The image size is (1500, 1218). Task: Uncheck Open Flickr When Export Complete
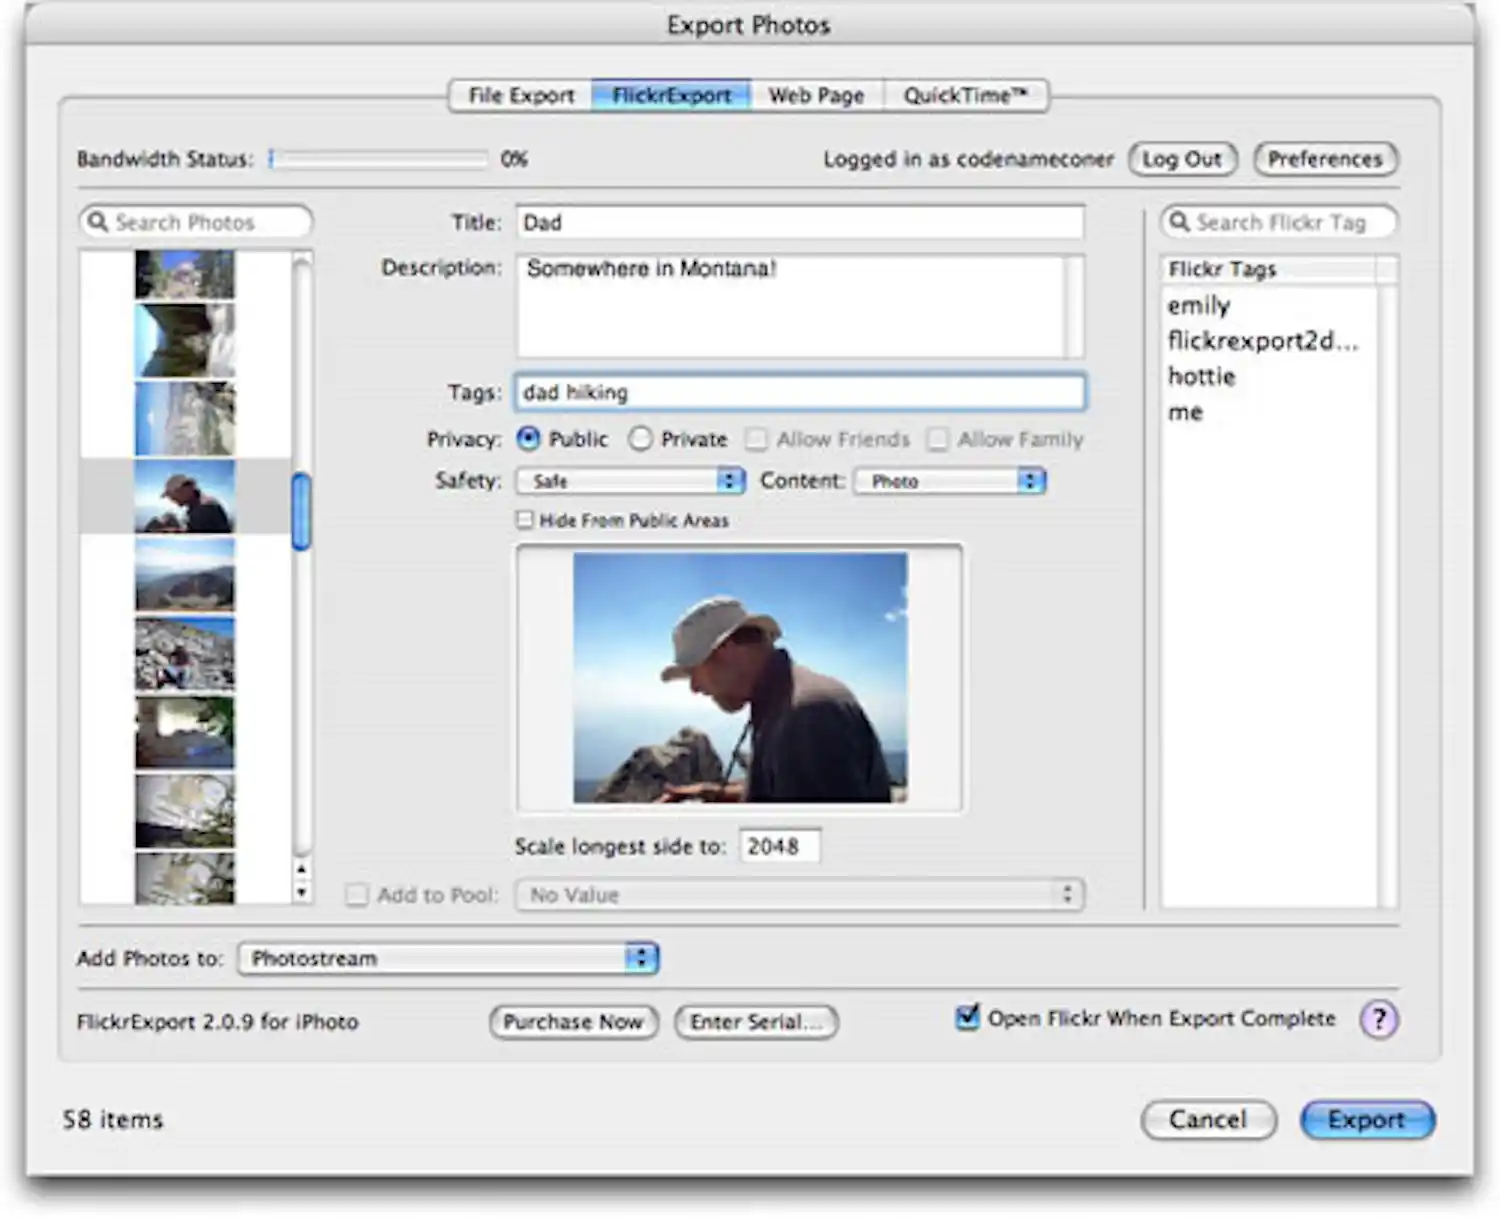[x=965, y=1018]
